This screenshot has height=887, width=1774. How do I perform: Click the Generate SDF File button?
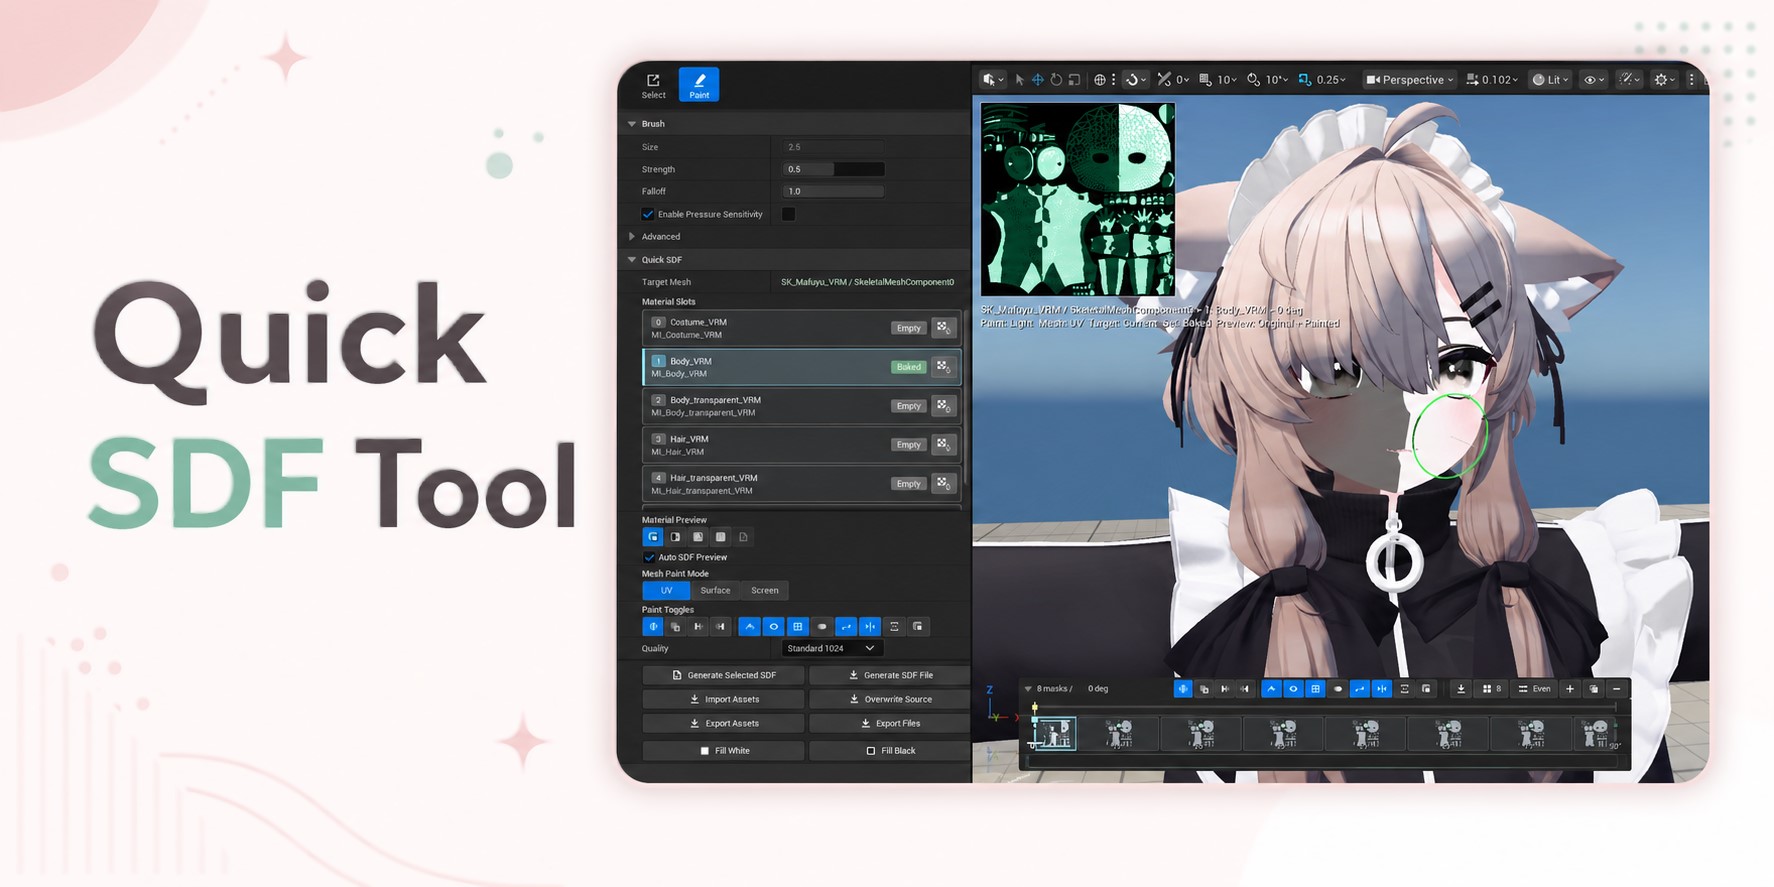889,675
